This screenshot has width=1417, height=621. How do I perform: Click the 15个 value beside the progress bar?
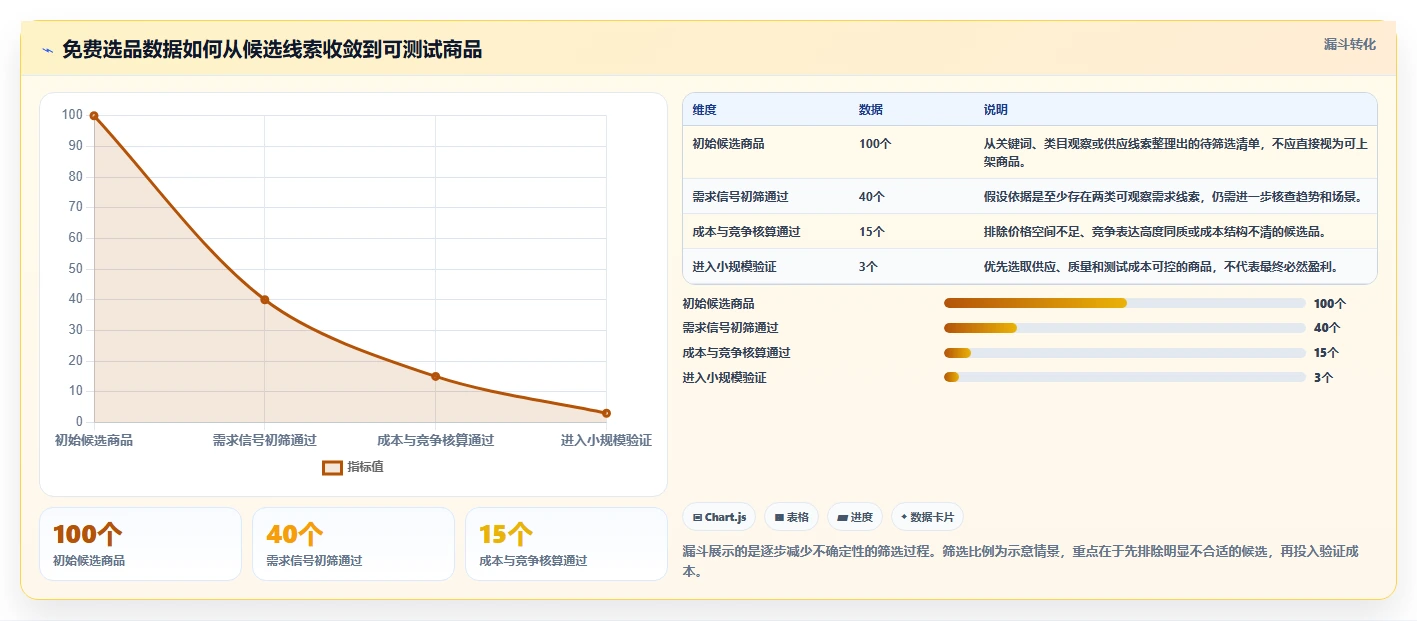click(x=1327, y=353)
